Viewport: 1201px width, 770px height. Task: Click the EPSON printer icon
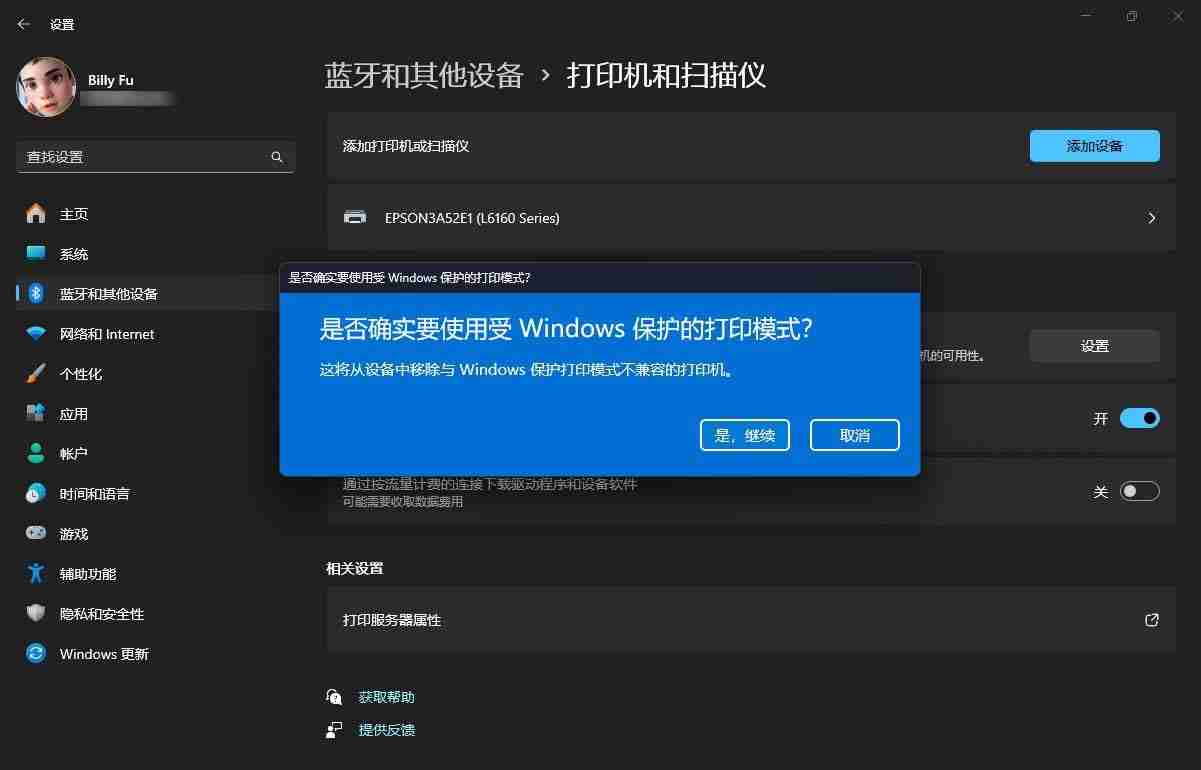click(x=355, y=217)
